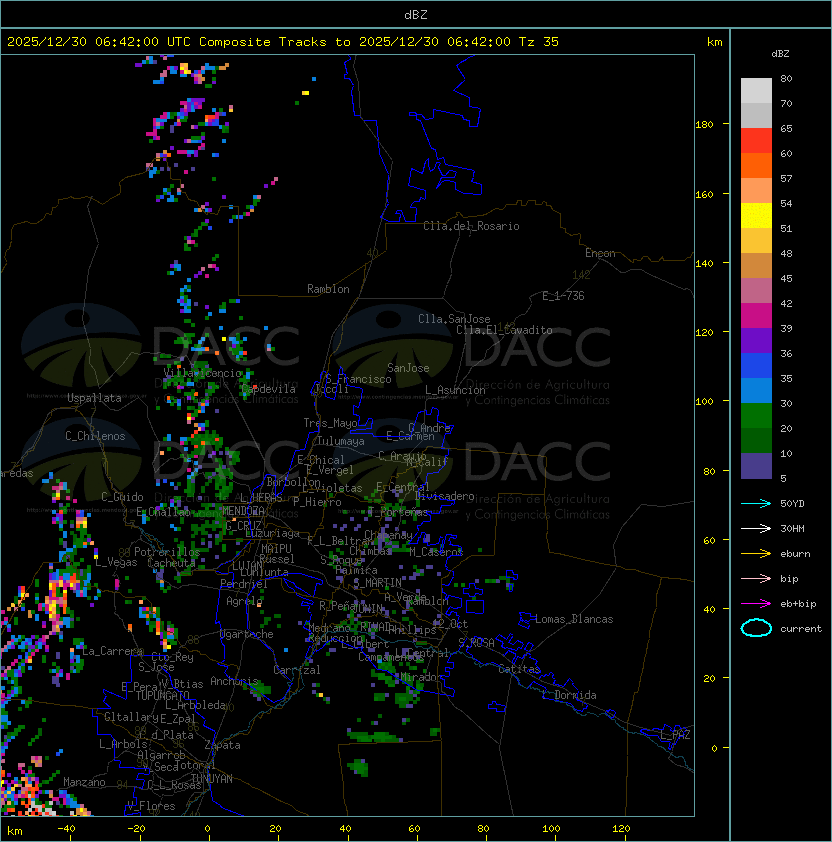Click the 'Uspallata' map label
This screenshot has width=832, height=842.
tap(94, 398)
